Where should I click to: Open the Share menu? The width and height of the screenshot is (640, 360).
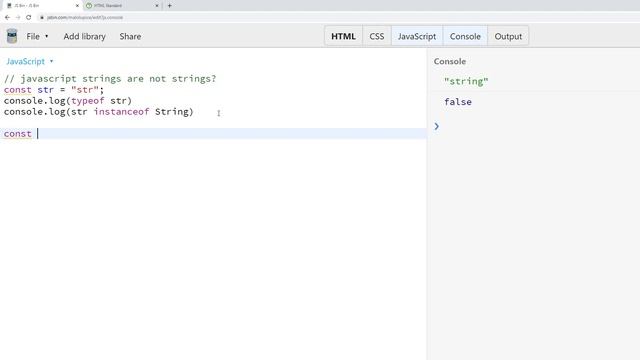pyautogui.click(x=130, y=36)
